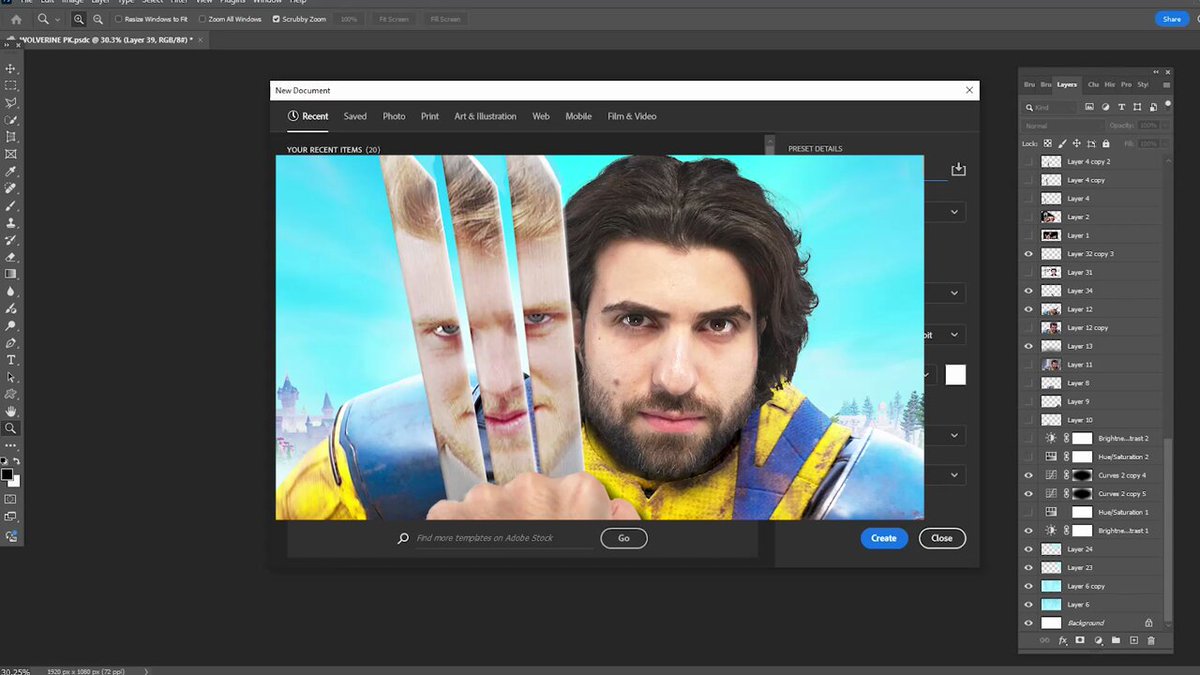
Task: Click the Create button
Action: (884, 538)
